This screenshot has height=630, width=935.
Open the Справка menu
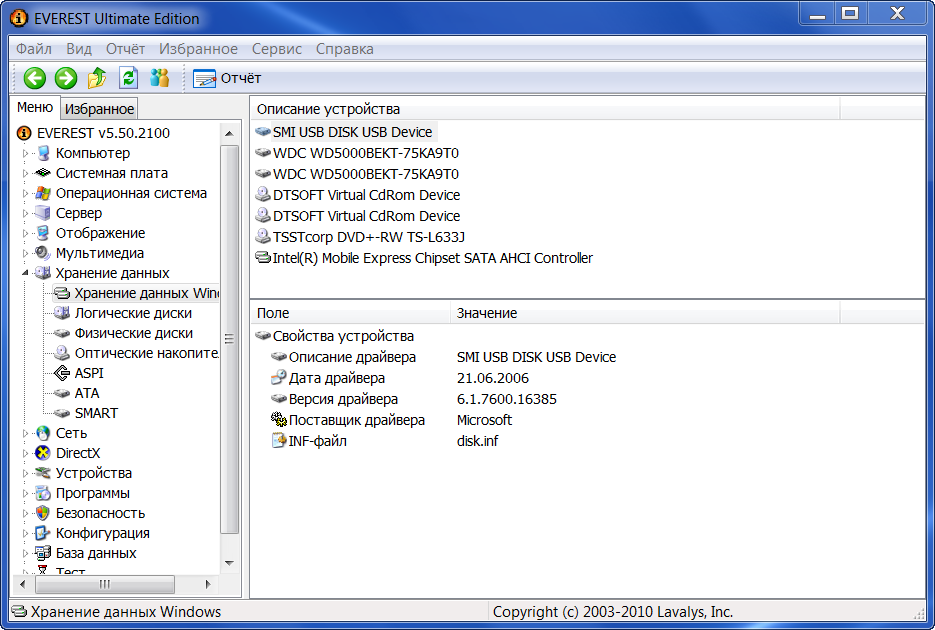(345, 49)
